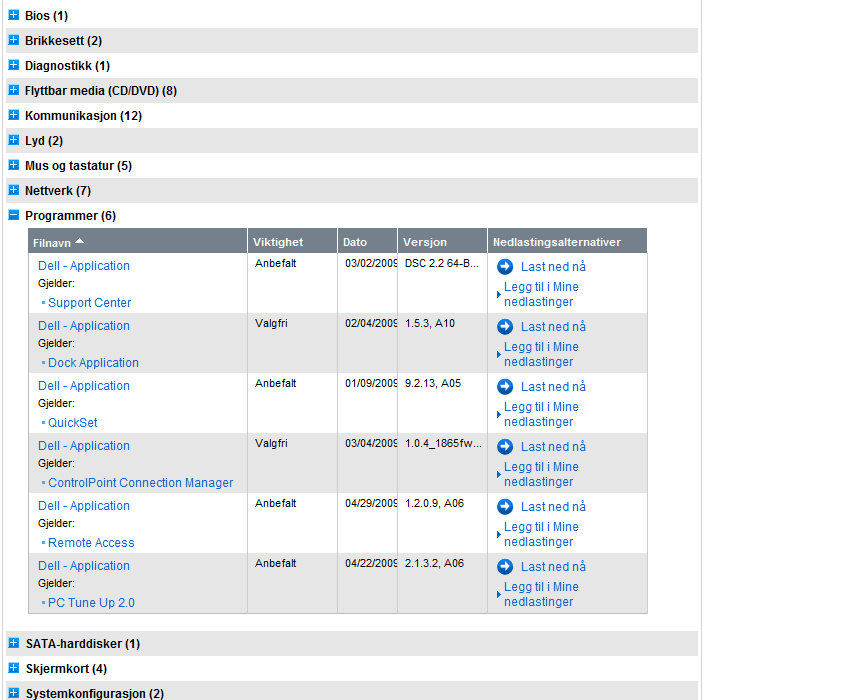Click download arrow icon for Dock Application
The width and height of the screenshot is (864, 700).
(505, 327)
